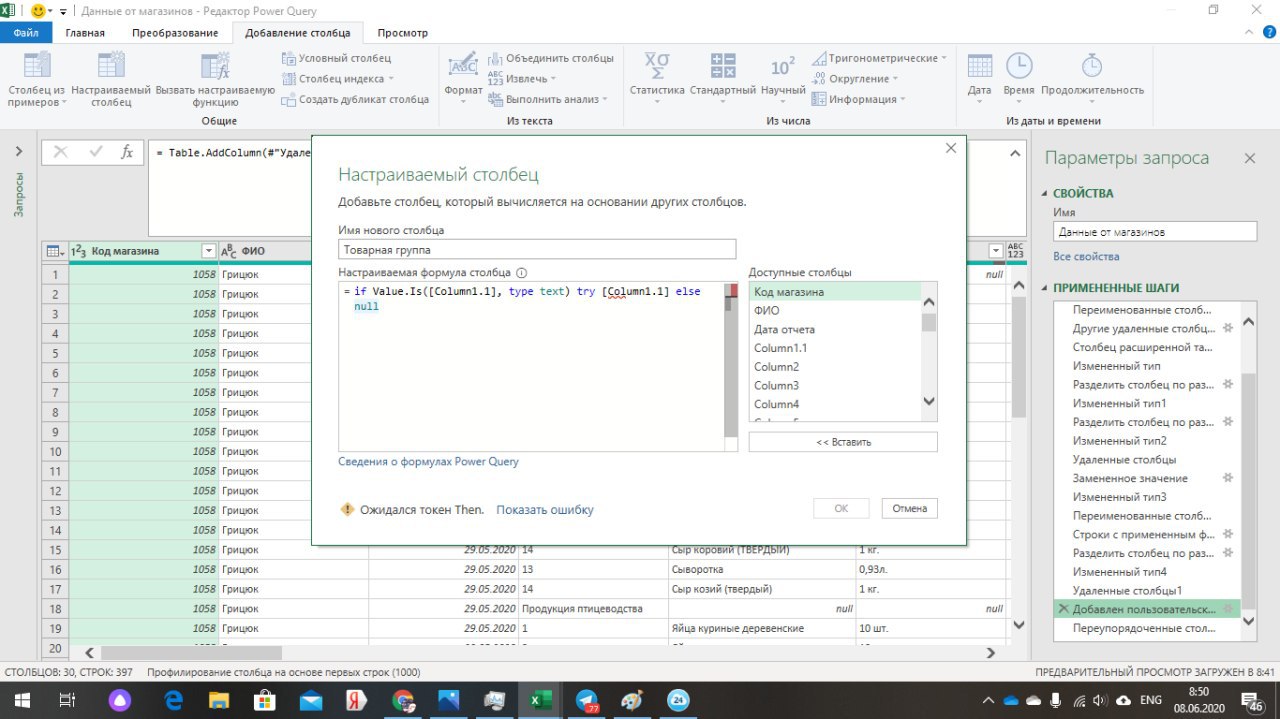This screenshot has height=719, width=1280.
Task: Click the disabled OK button
Action: pyautogui.click(x=841, y=508)
